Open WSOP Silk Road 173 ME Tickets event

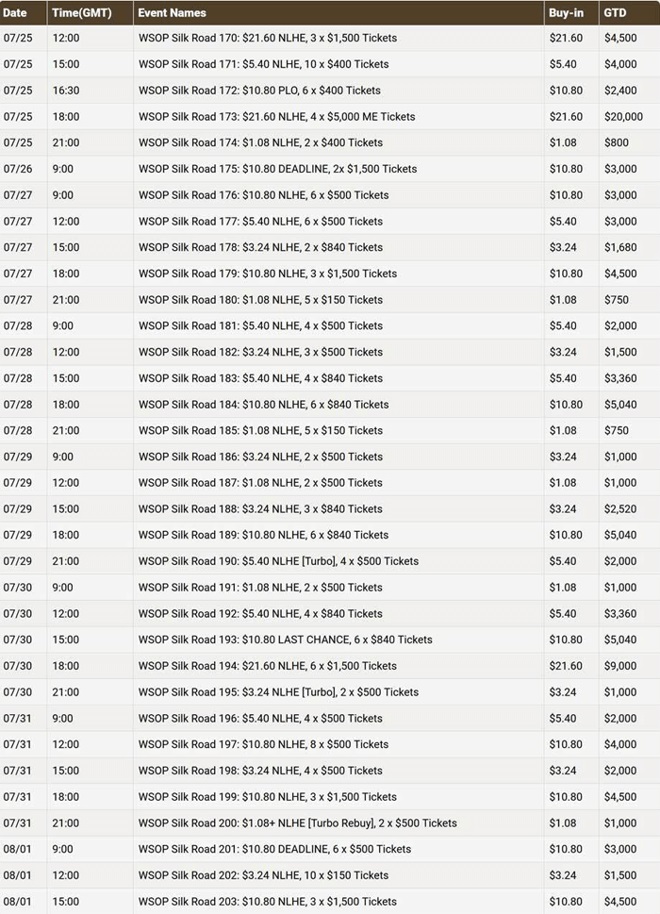click(276, 117)
